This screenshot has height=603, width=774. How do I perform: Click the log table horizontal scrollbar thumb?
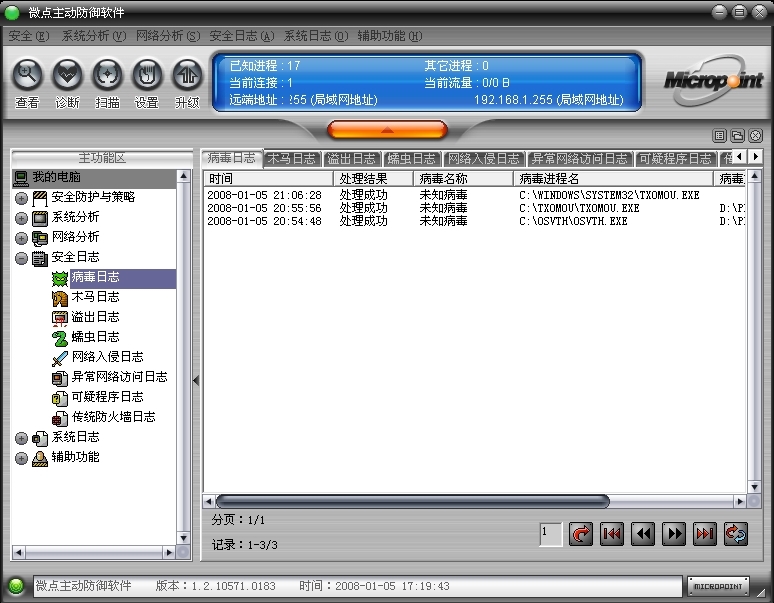413,502
